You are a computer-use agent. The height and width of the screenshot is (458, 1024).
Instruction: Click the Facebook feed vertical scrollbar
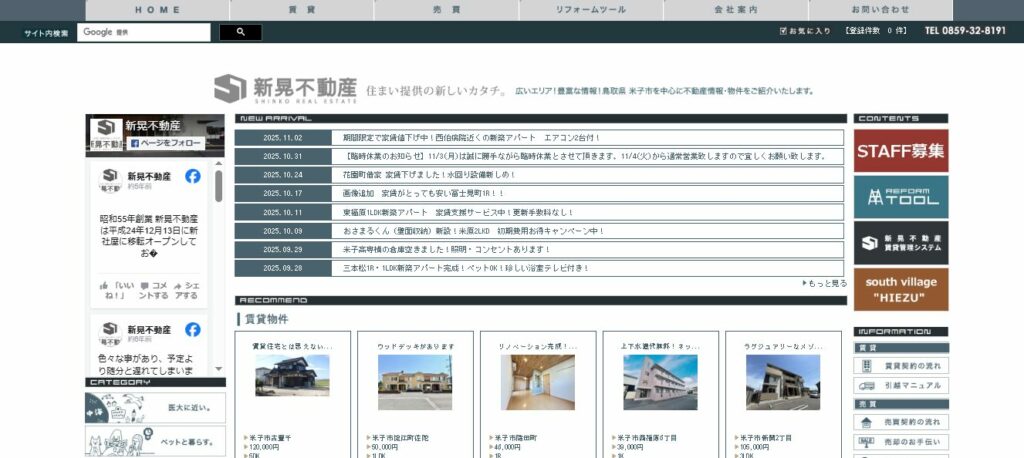tap(218, 185)
